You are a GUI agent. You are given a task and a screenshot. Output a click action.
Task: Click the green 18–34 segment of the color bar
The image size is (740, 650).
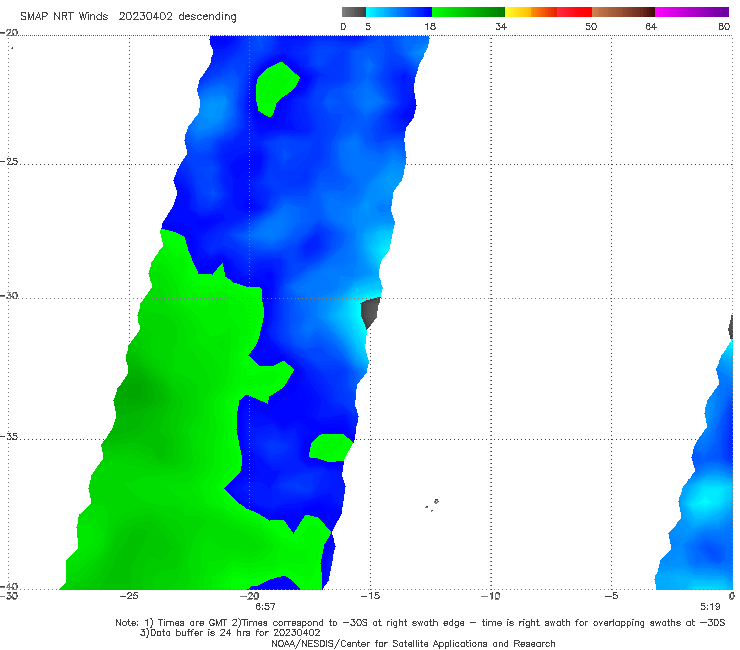click(468, 12)
